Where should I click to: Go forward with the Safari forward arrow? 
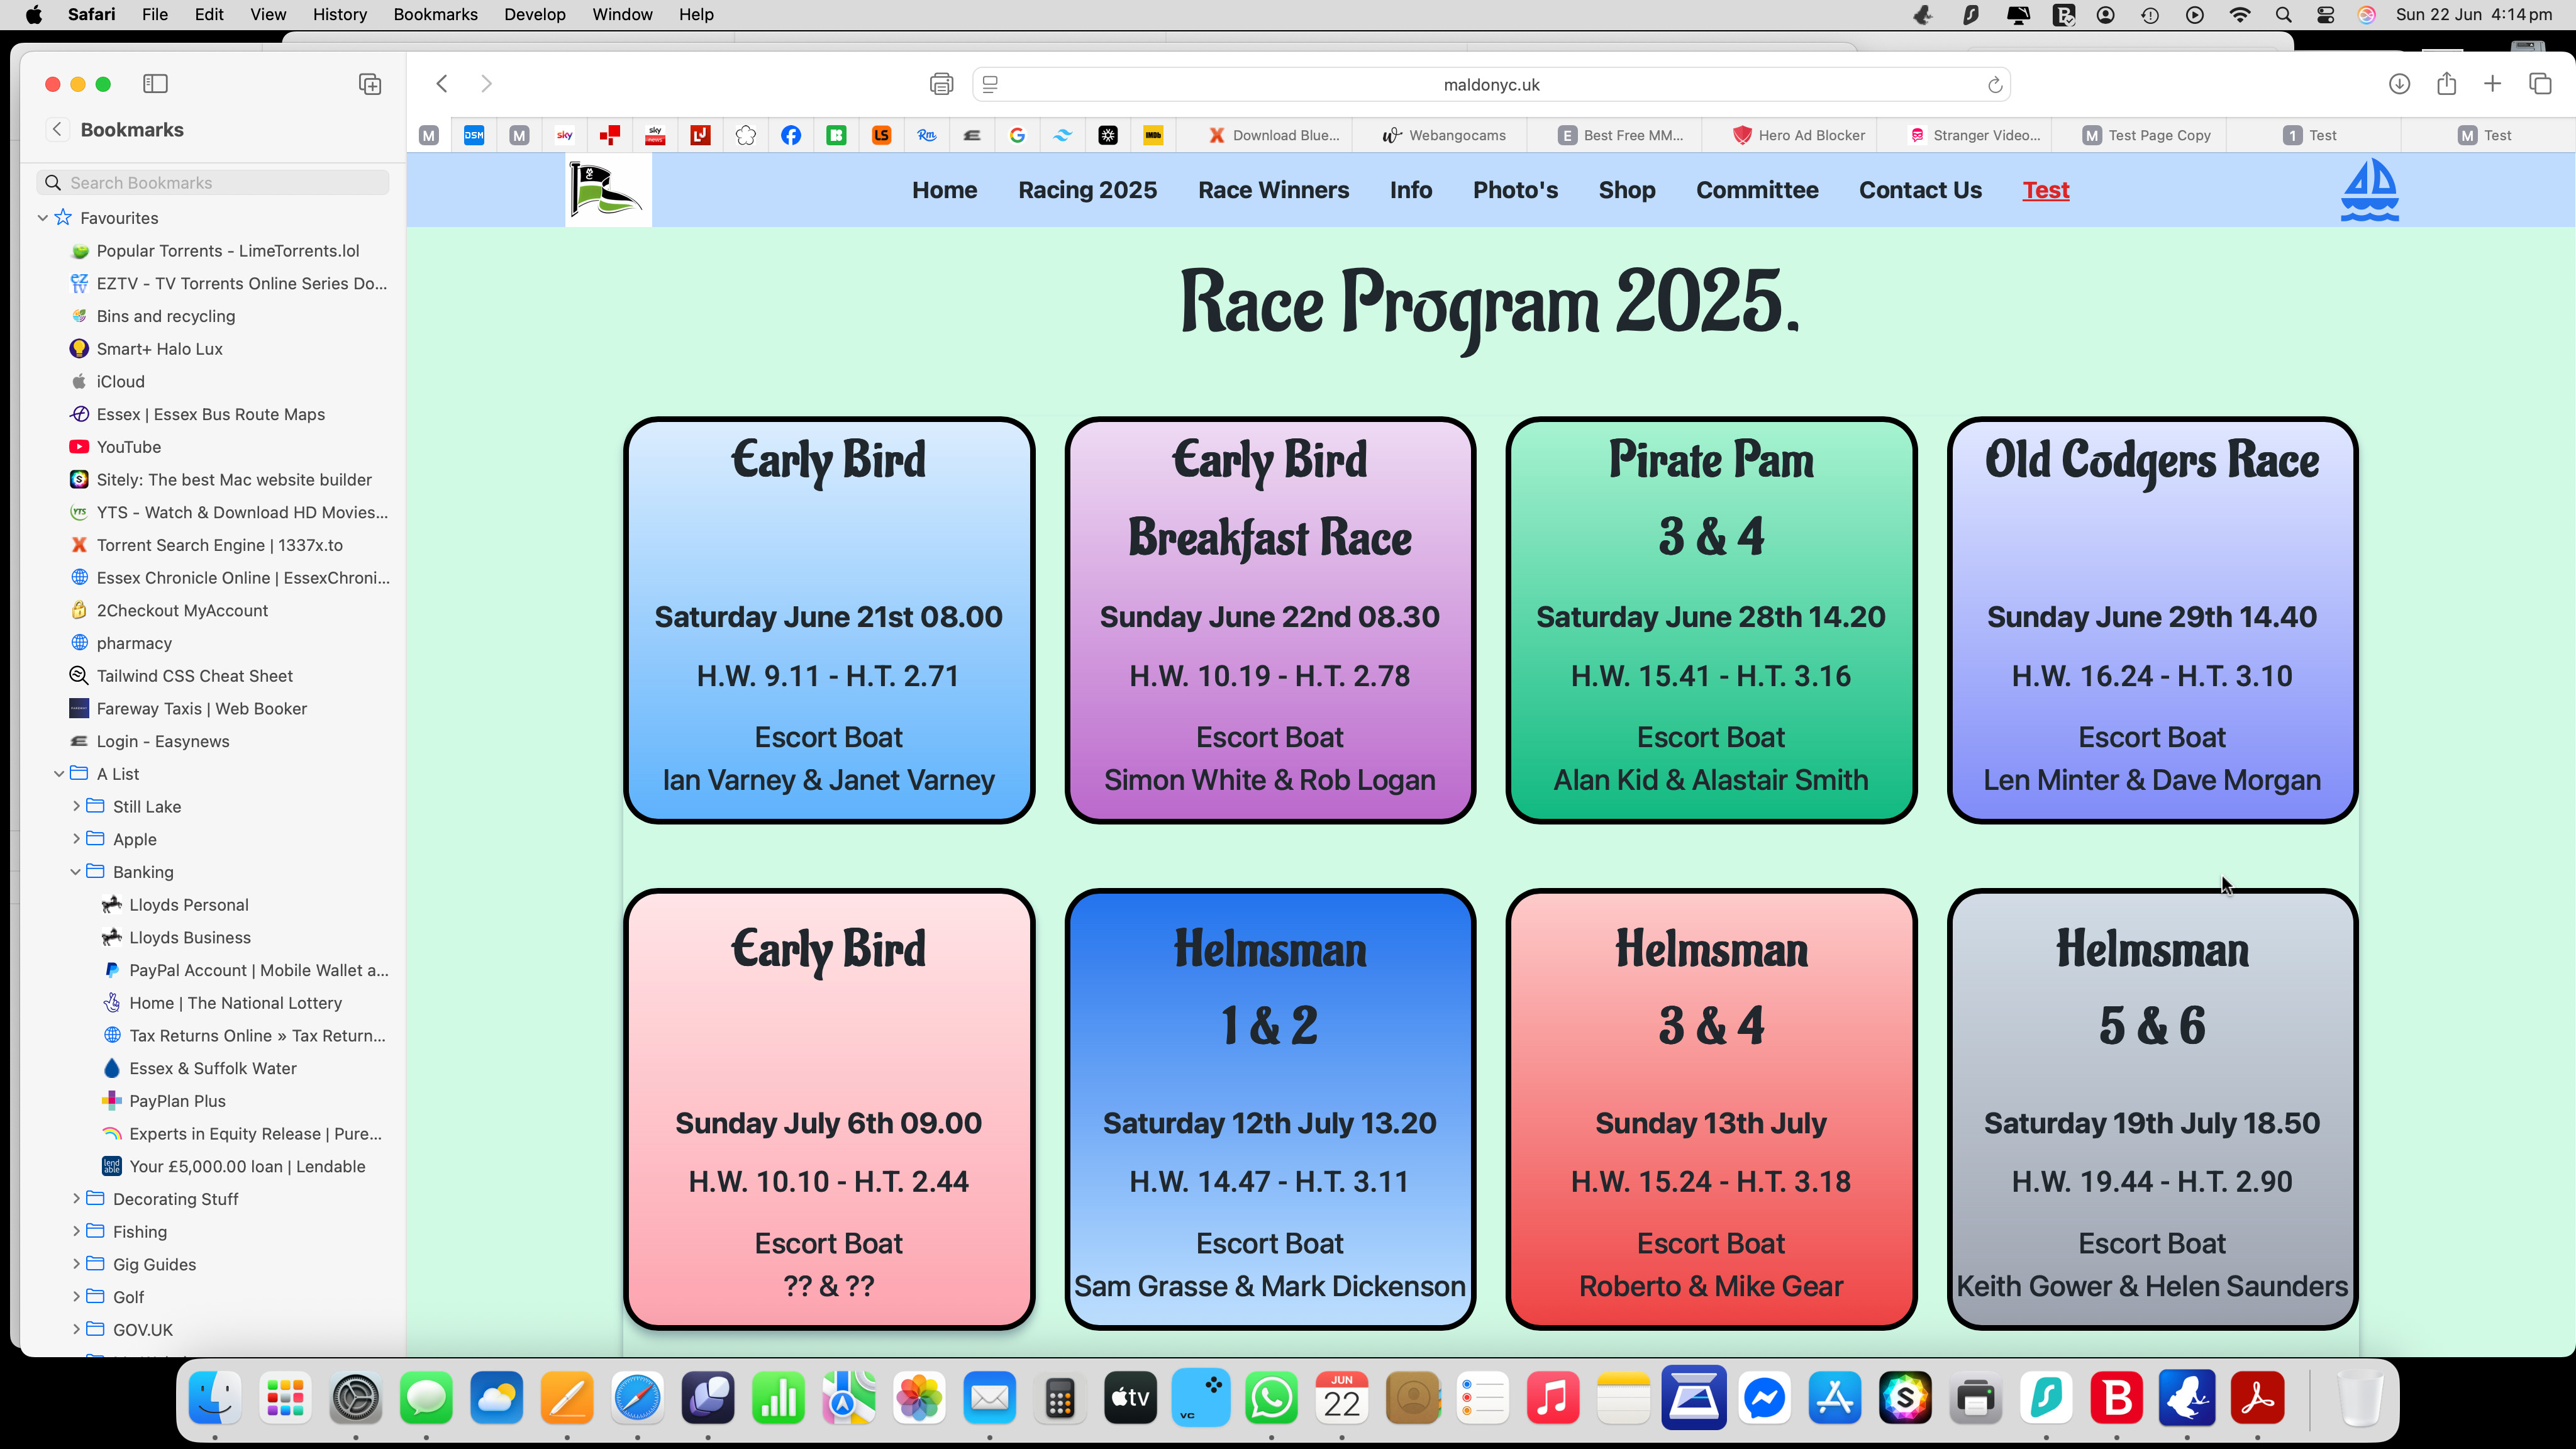(486, 84)
